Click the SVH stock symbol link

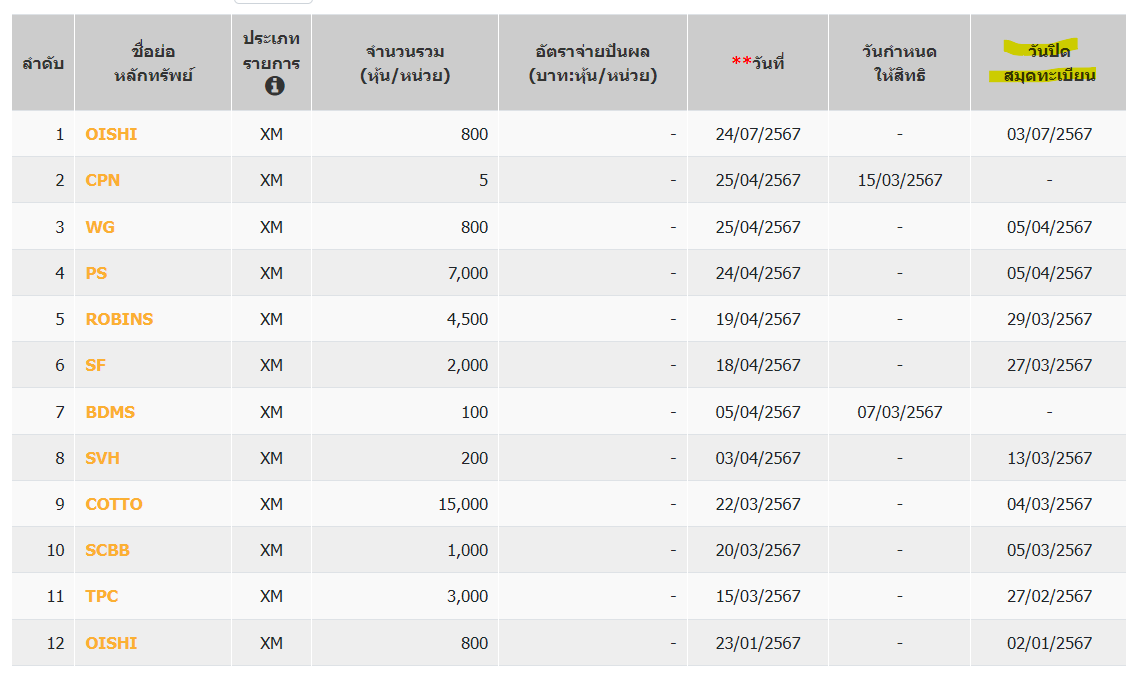(x=103, y=458)
